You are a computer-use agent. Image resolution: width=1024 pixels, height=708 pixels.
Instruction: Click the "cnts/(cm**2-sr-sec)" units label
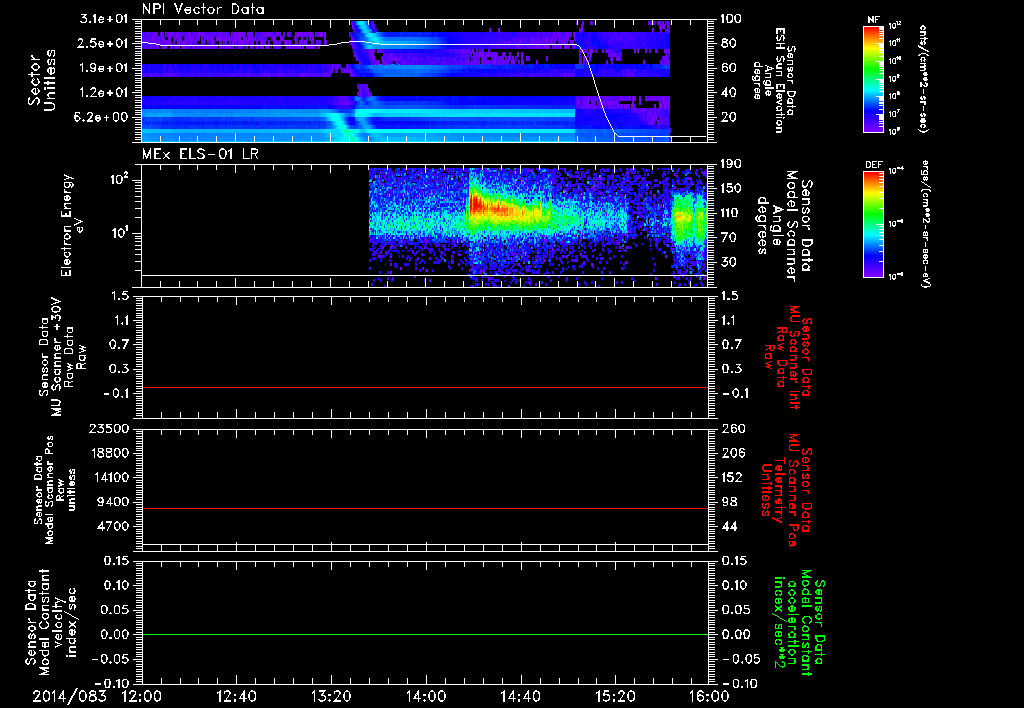coord(923,78)
